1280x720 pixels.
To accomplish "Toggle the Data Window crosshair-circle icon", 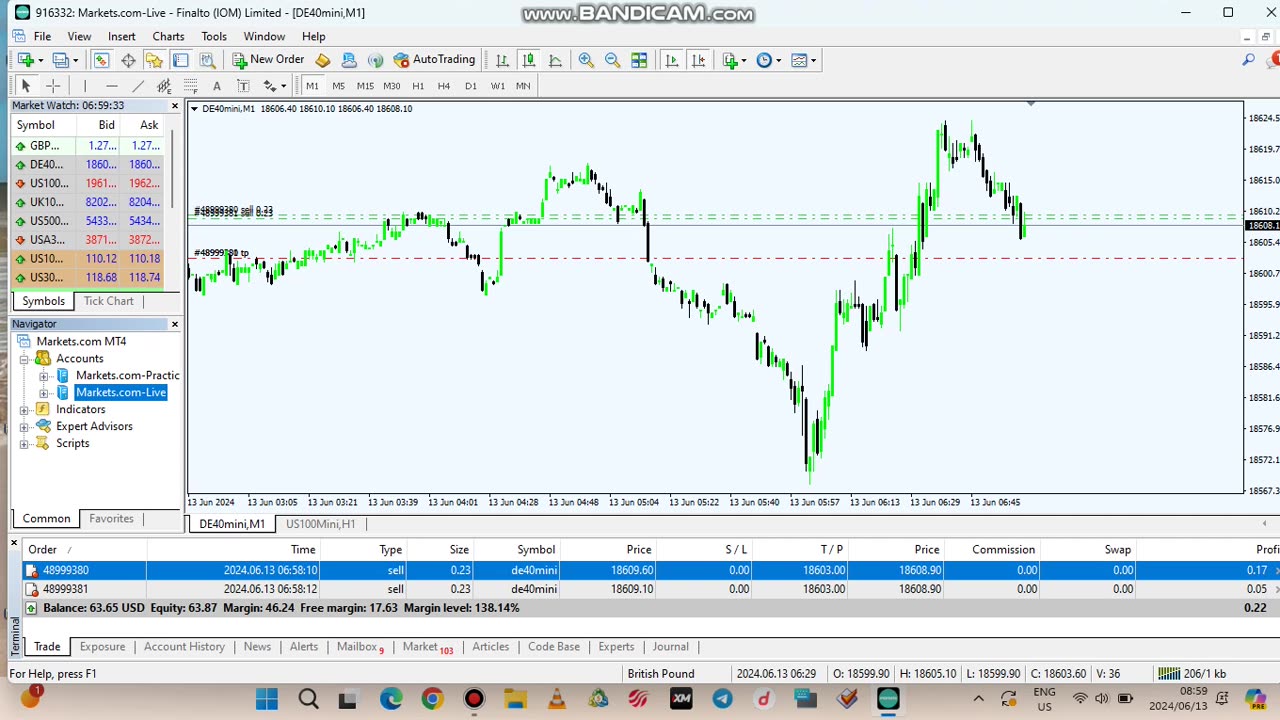I will pyautogui.click(x=128, y=60).
